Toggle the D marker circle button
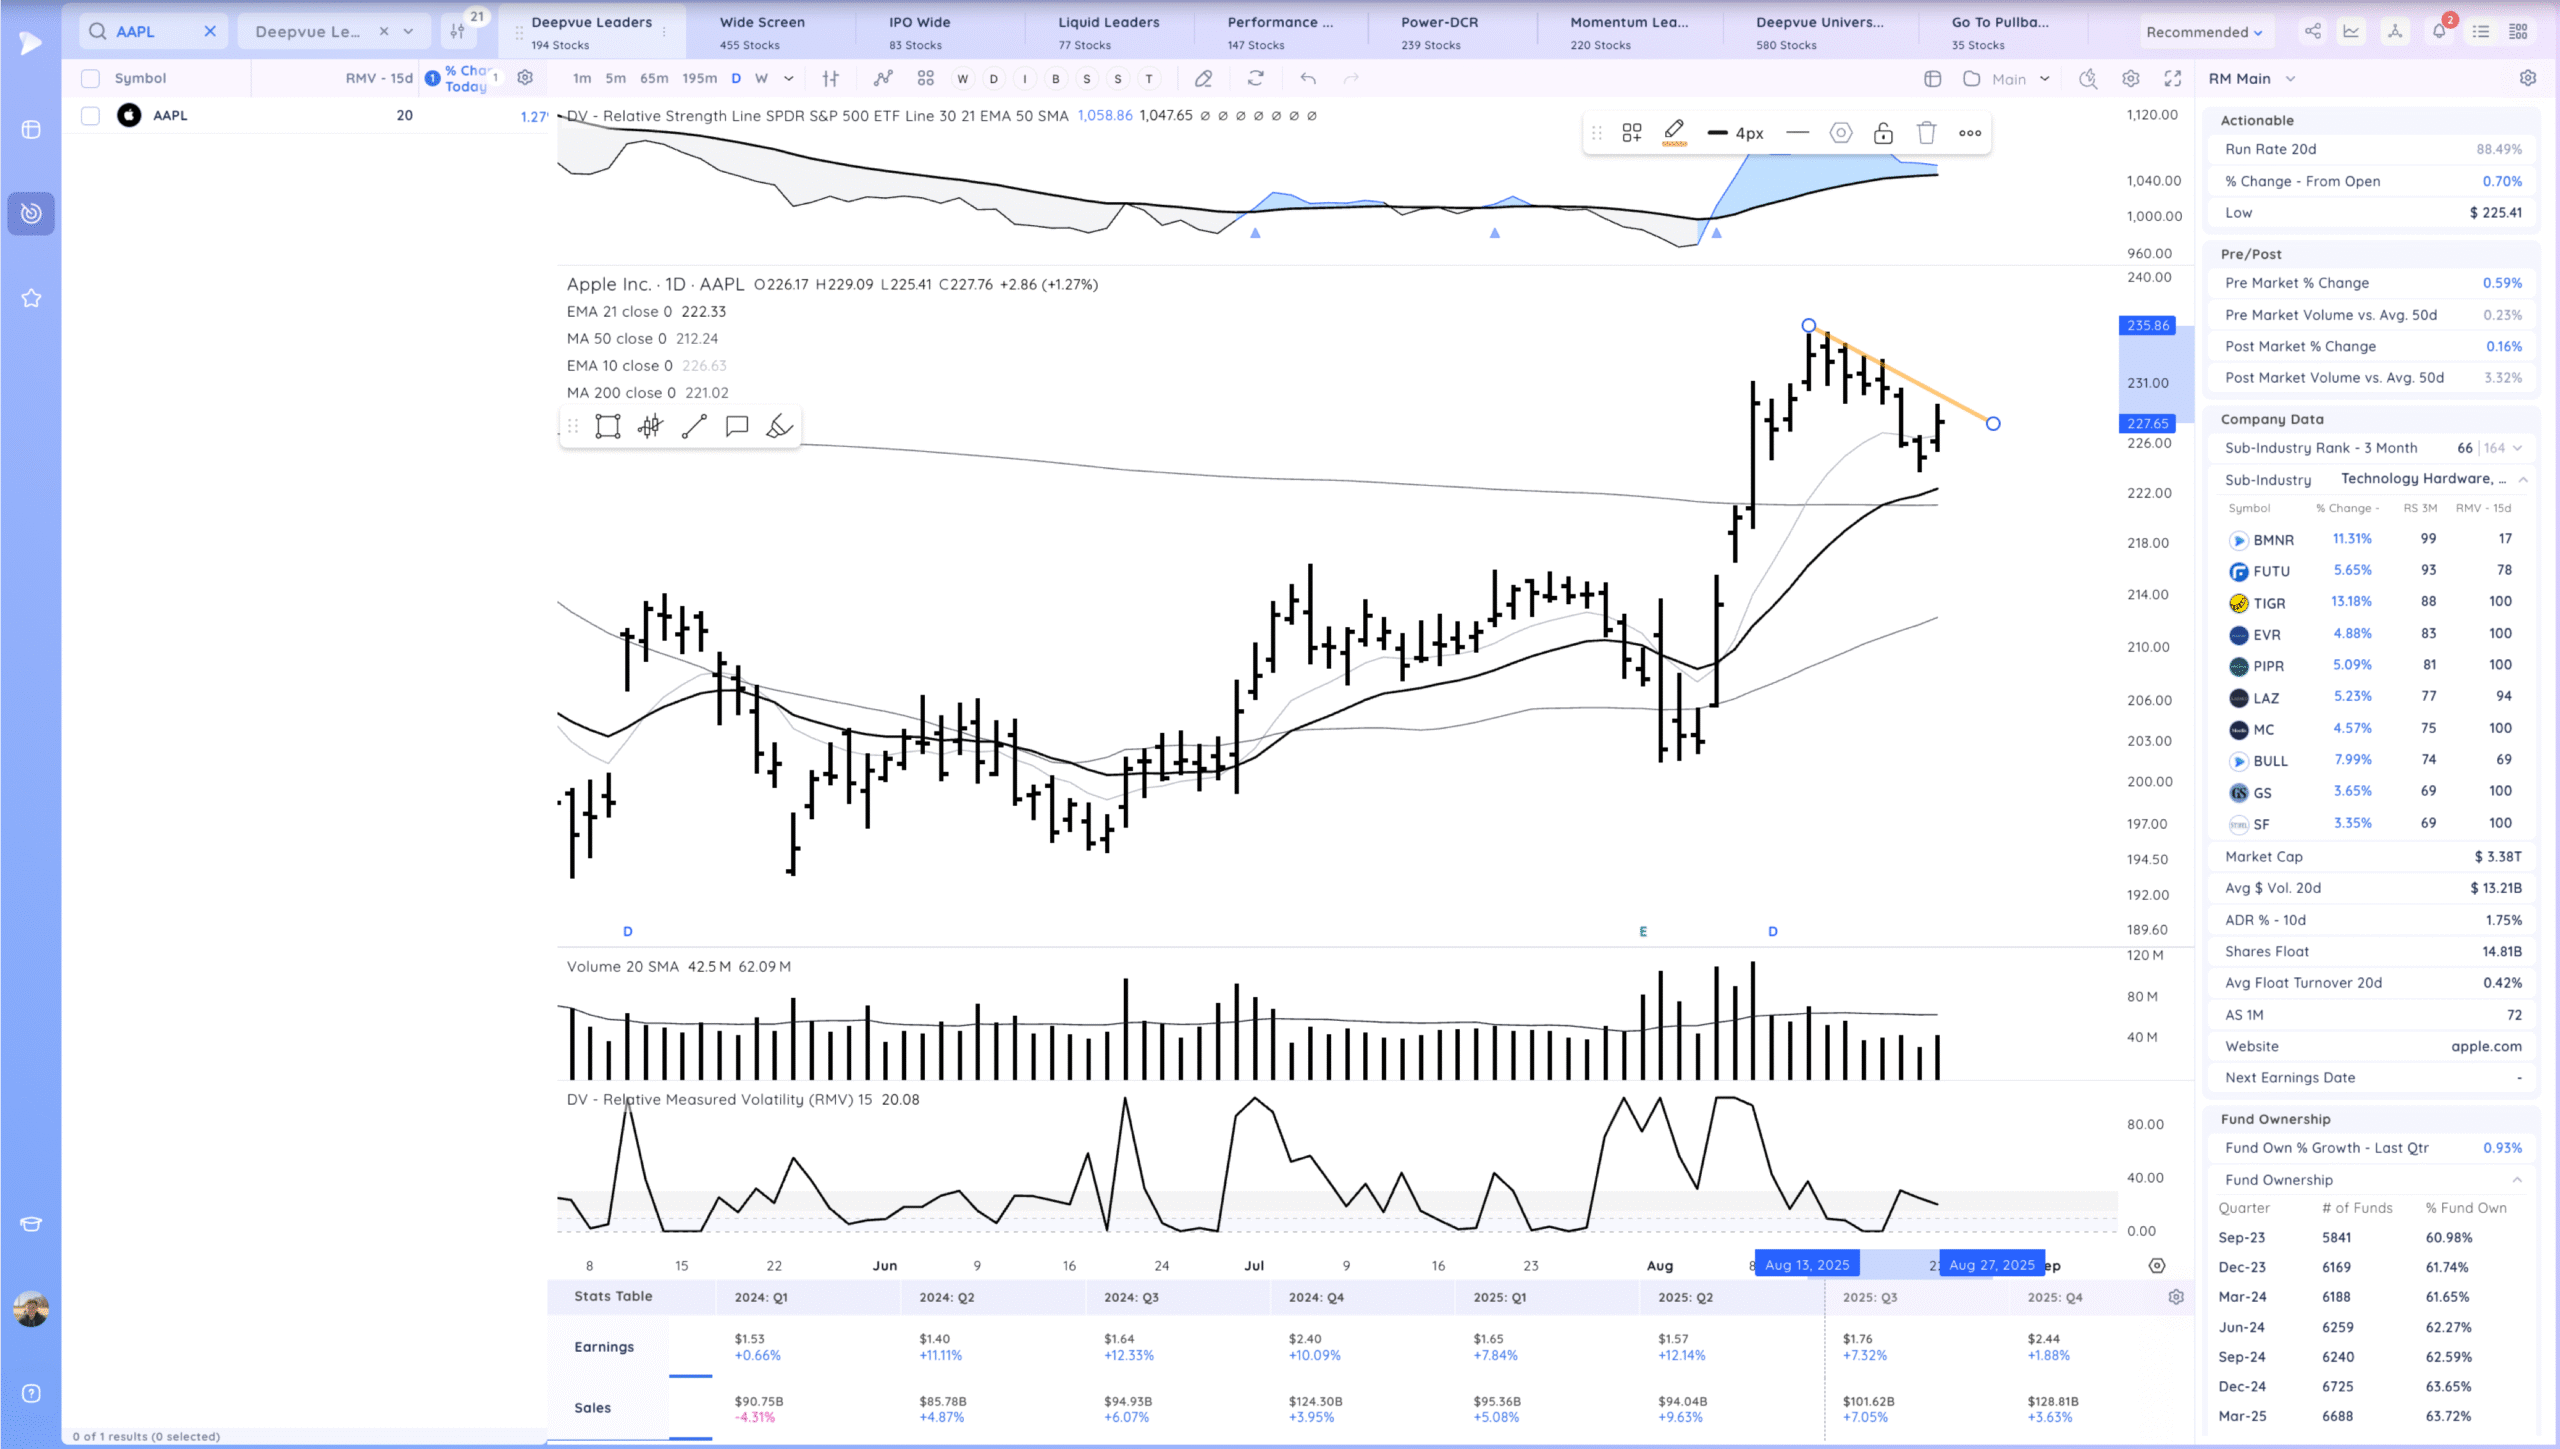This screenshot has height=1449, width=2560. (x=993, y=78)
